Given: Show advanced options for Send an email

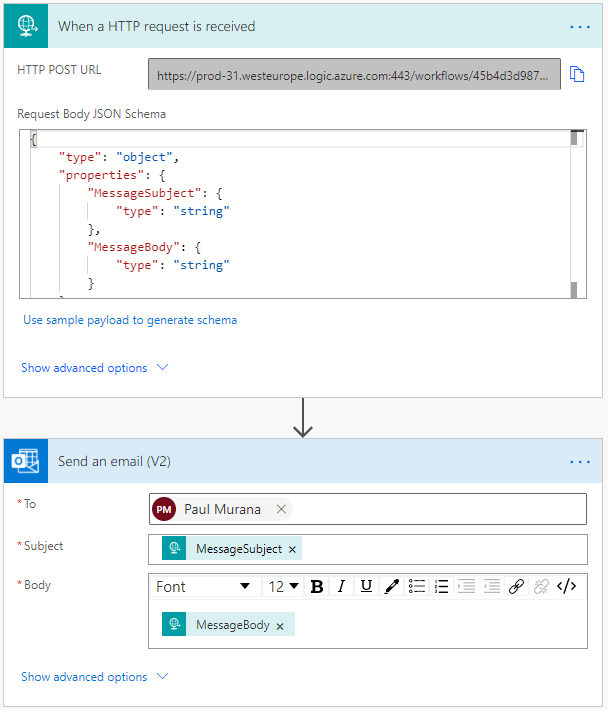Looking at the screenshot, I should coord(95,676).
